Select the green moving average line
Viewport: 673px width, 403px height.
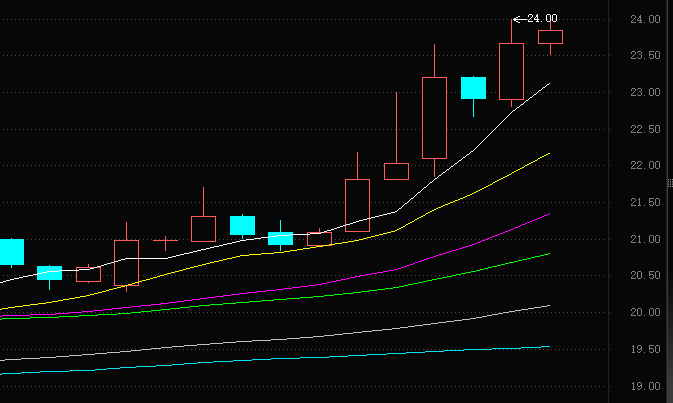[x=275, y=299]
